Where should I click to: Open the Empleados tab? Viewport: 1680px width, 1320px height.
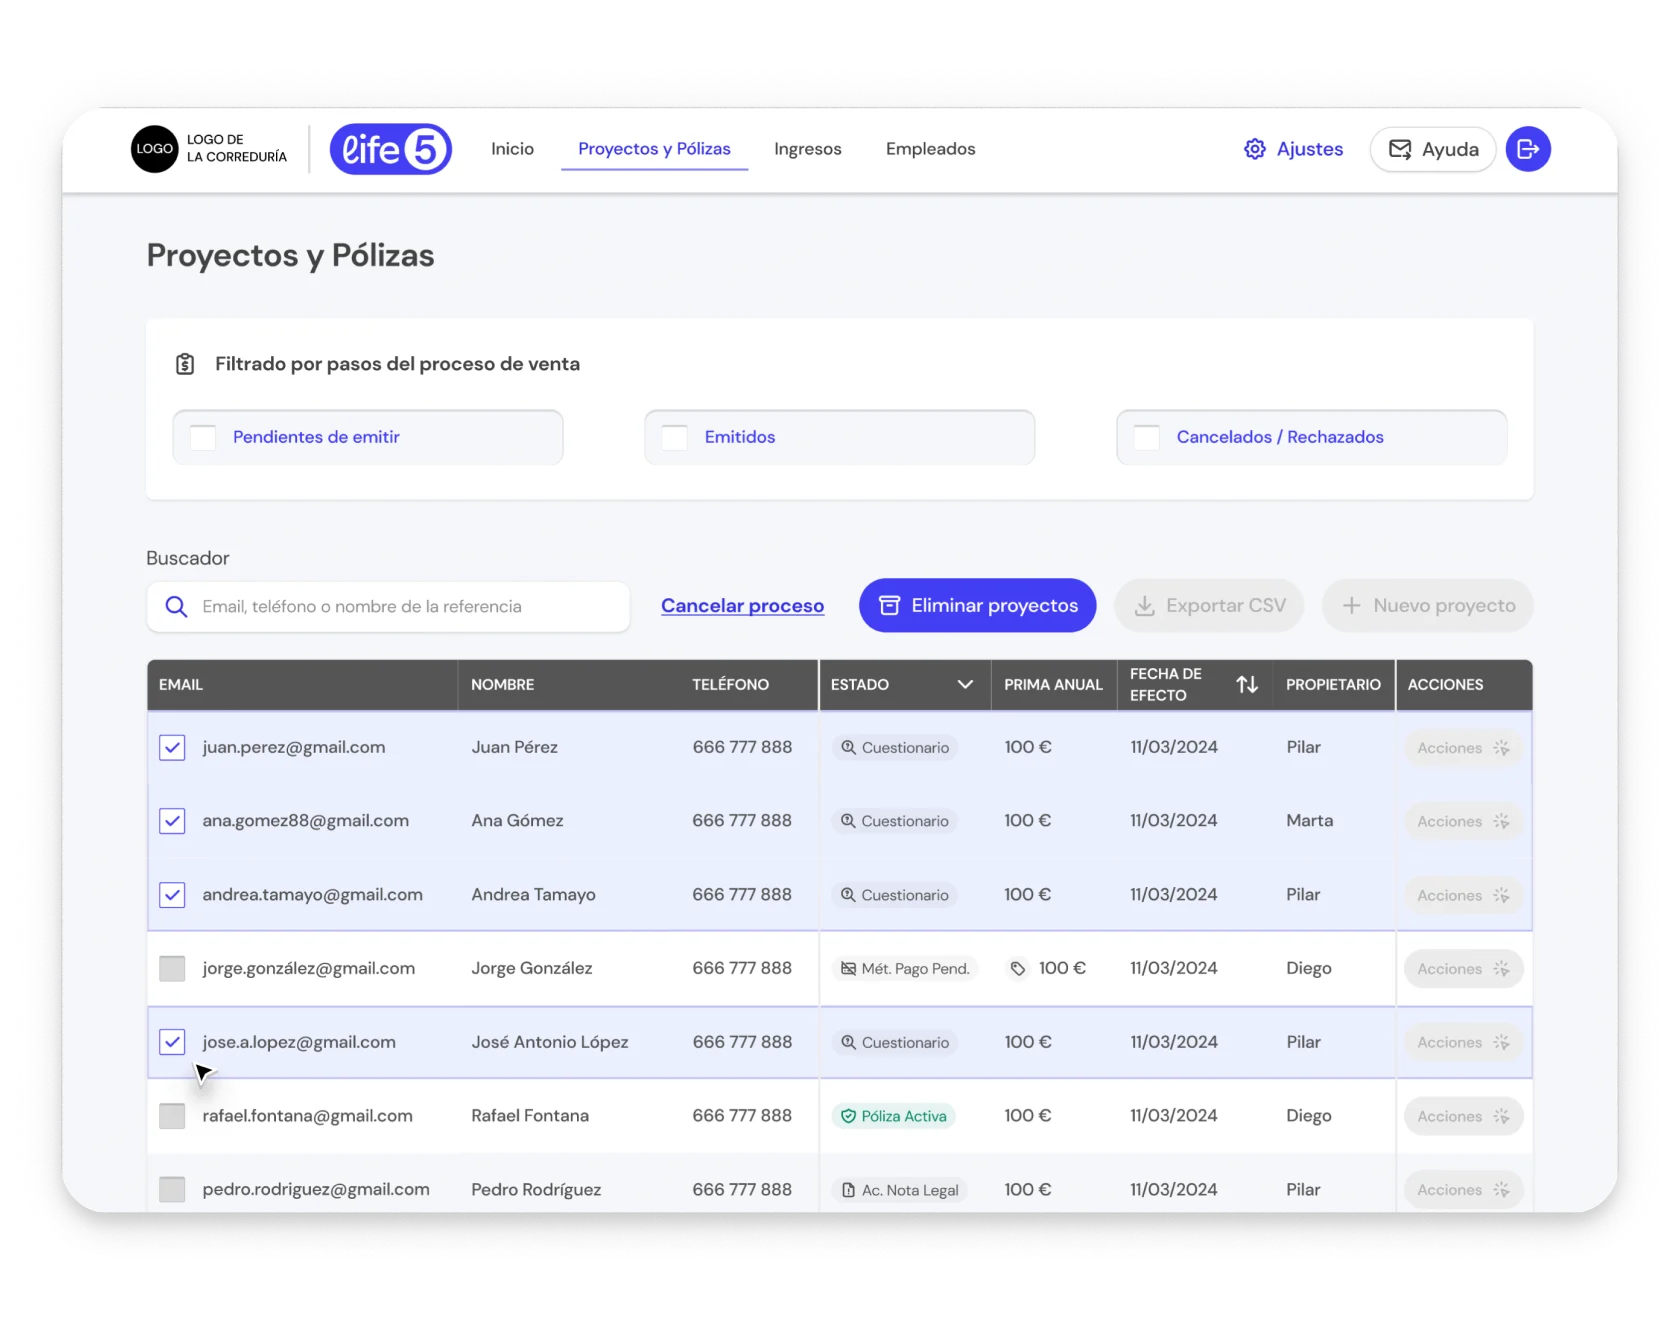(930, 149)
